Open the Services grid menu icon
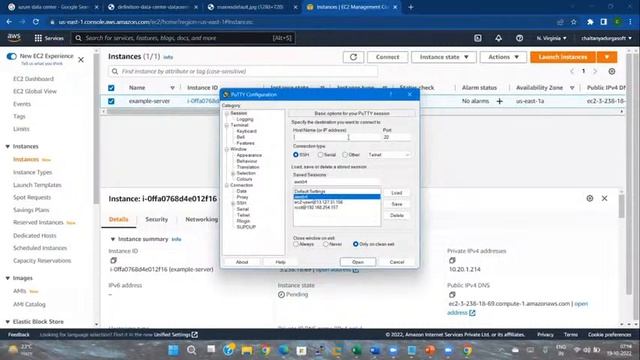 click(x=38, y=38)
